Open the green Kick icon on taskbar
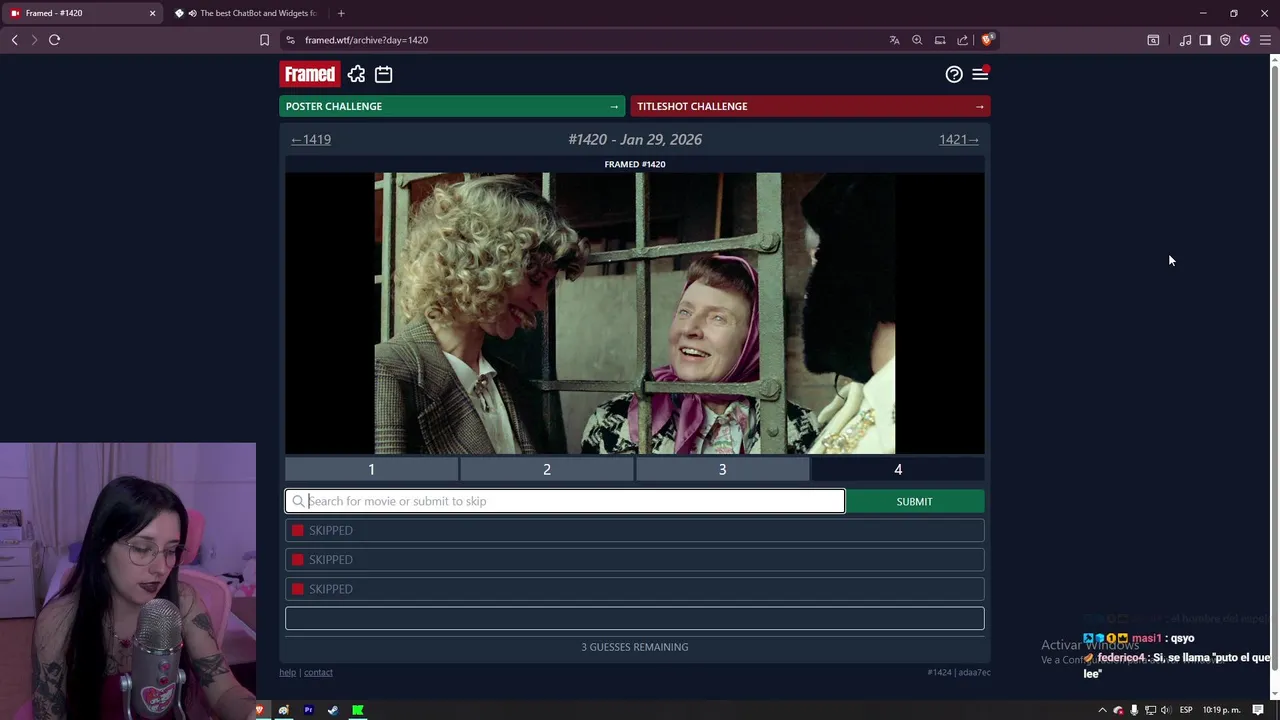Viewport: 1280px width, 720px height. [x=357, y=710]
